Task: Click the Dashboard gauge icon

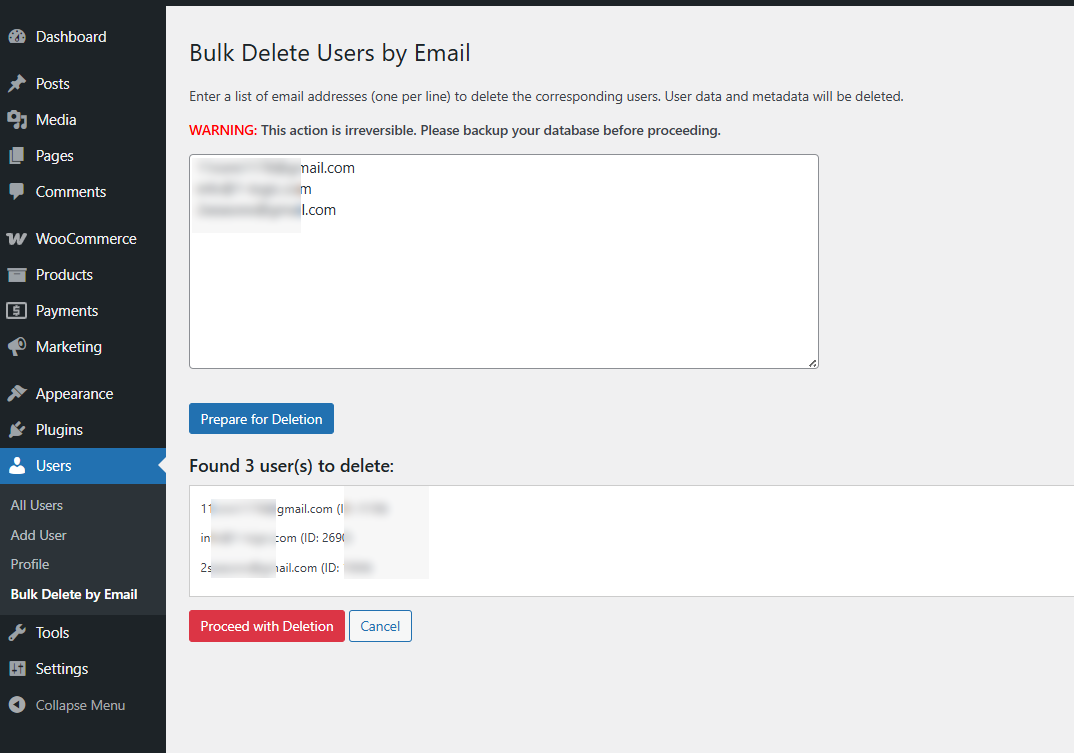Action: 17,37
